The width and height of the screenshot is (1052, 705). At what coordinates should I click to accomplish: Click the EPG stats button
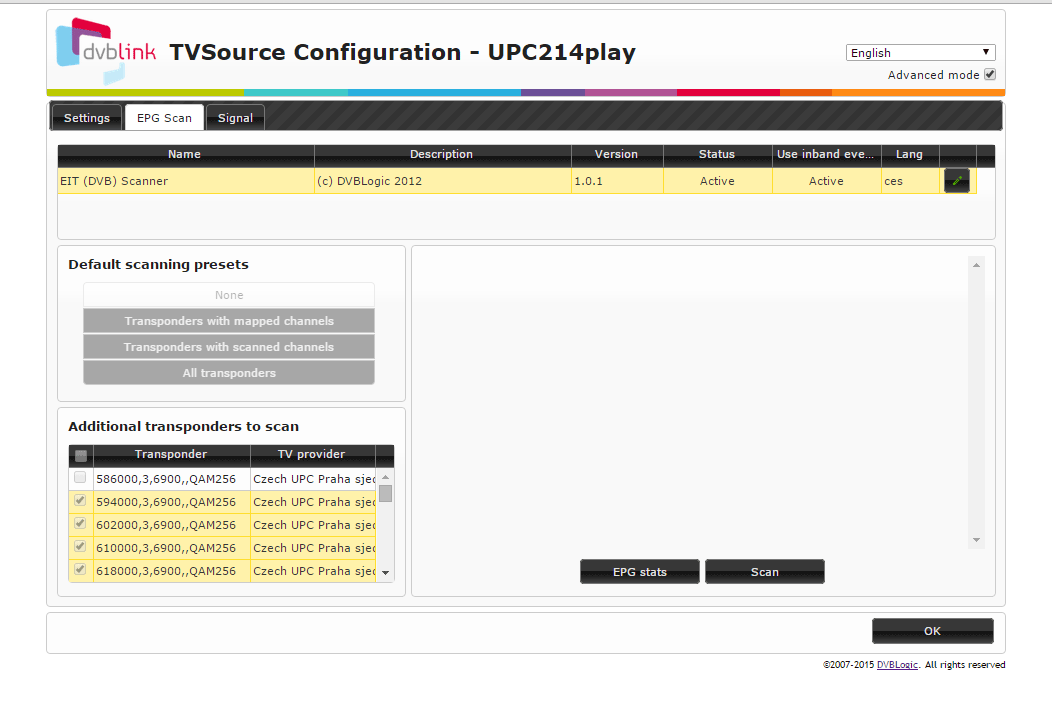[x=639, y=572]
